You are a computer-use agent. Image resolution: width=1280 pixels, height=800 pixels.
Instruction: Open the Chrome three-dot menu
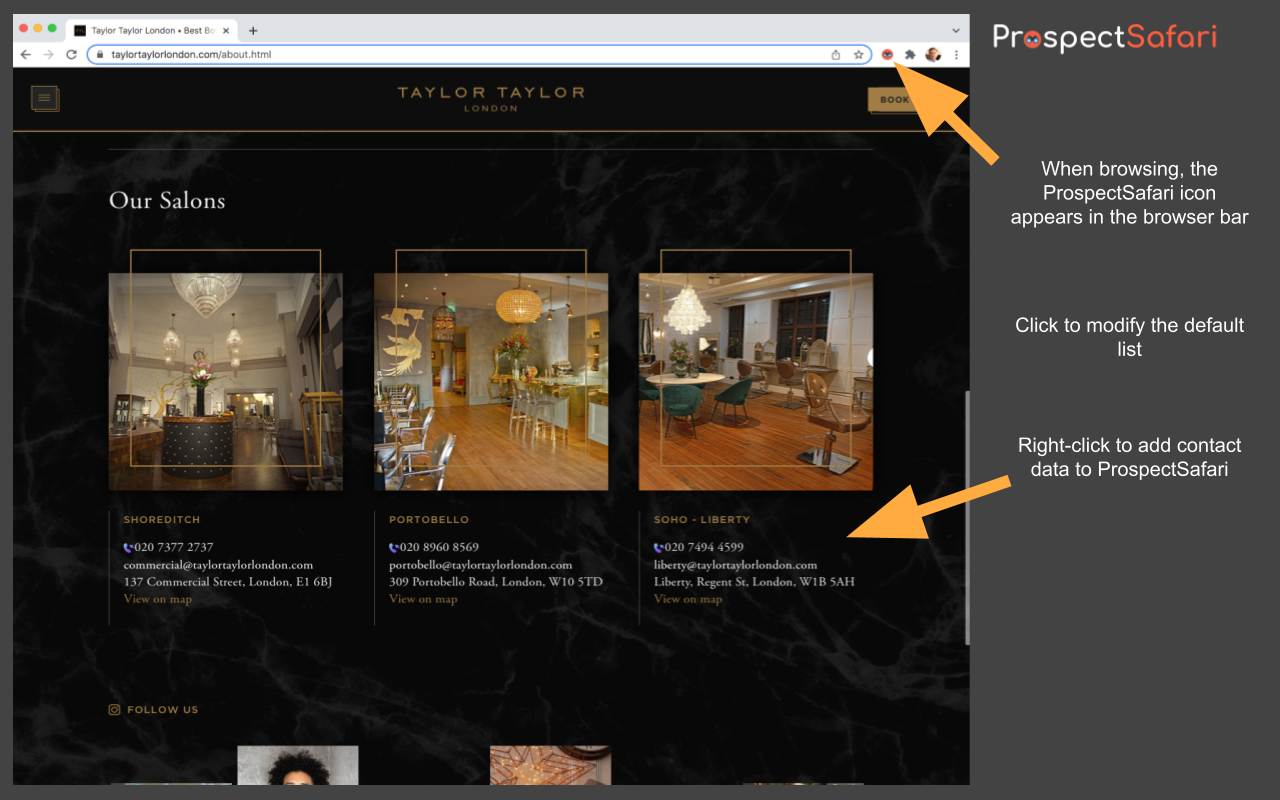coord(956,54)
